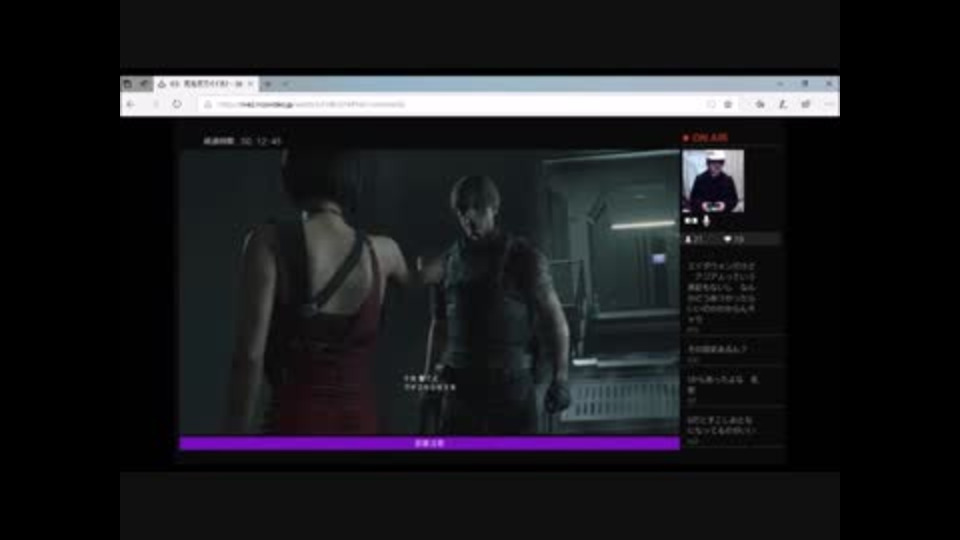Add this page to favorites with the star icon
Viewport: 960px width, 540px height.
click(x=728, y=105)
